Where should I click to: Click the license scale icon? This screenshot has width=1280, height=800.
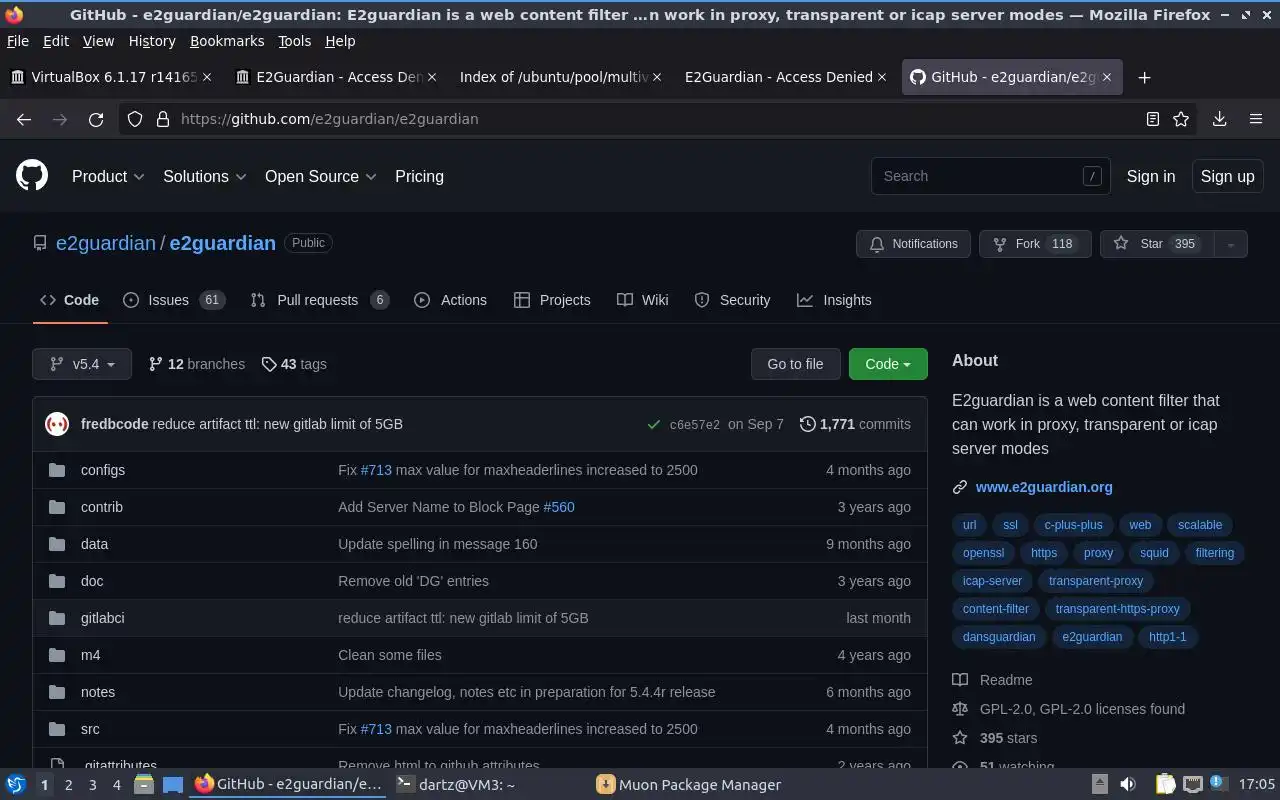click(960, 709)
